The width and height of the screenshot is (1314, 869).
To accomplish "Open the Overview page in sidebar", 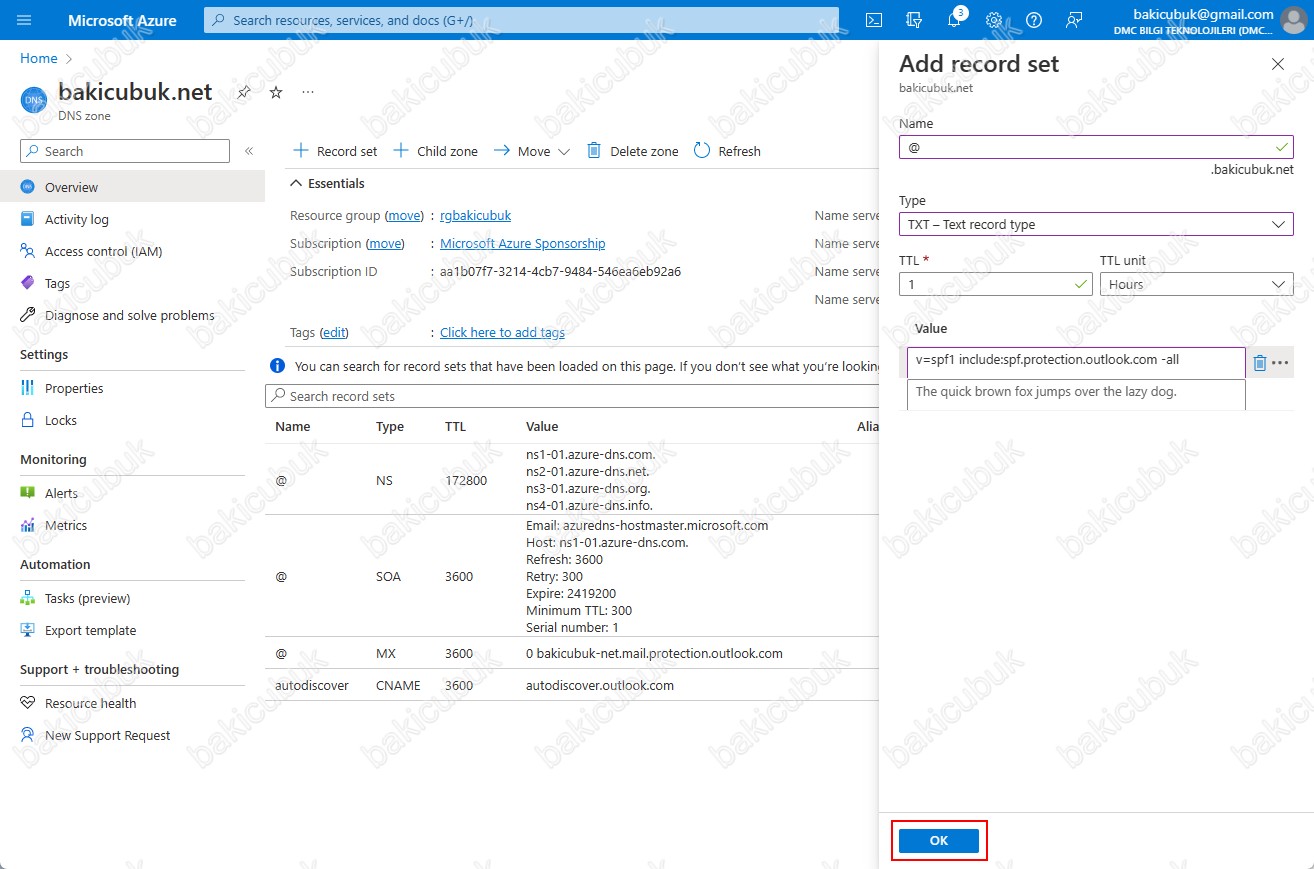I will (132, 187).
